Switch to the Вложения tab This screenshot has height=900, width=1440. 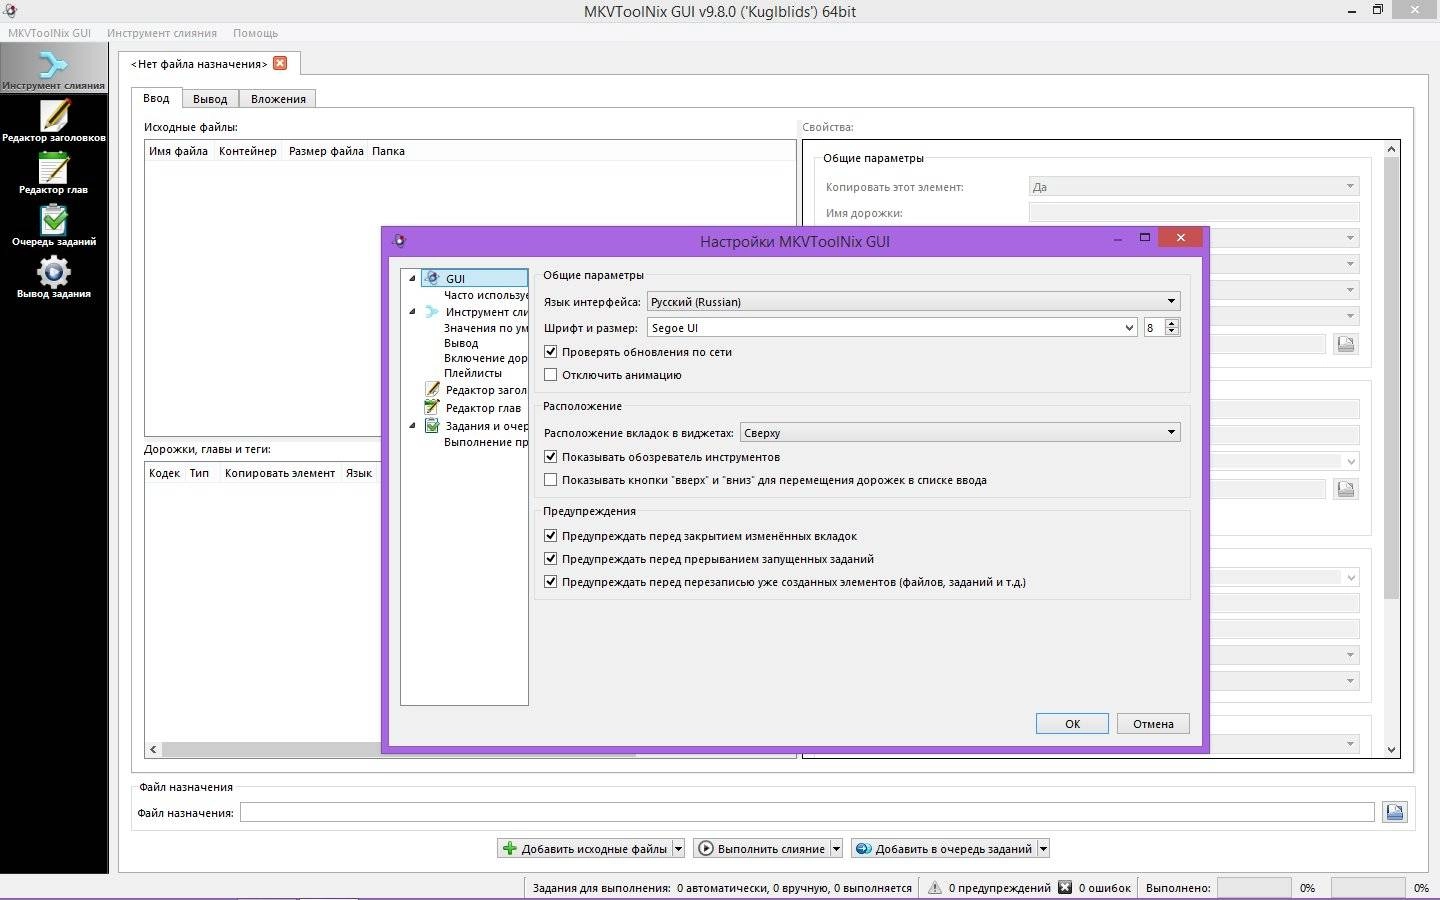coord(278,99)
